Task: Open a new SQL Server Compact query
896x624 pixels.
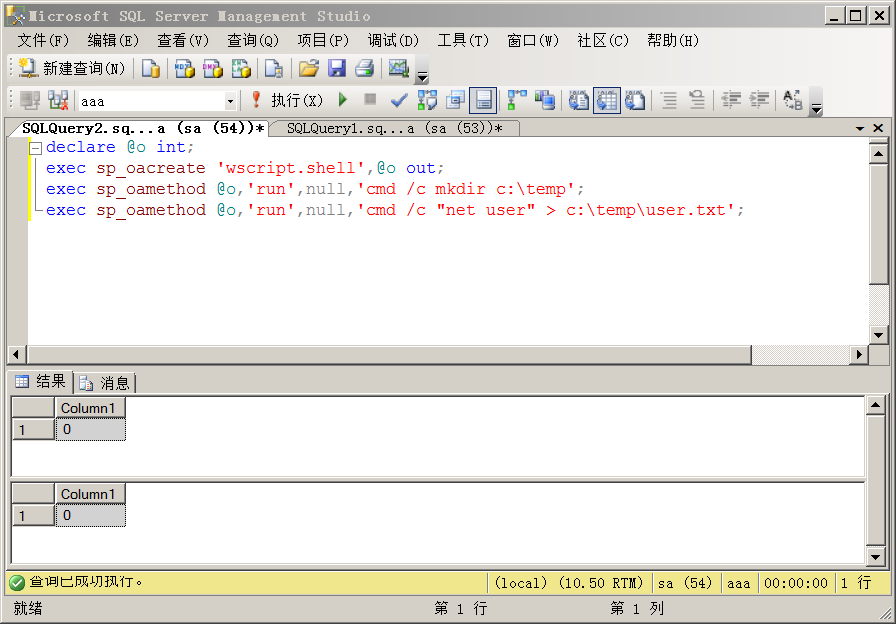Action: pyautogui.click(x=274, y=69)
